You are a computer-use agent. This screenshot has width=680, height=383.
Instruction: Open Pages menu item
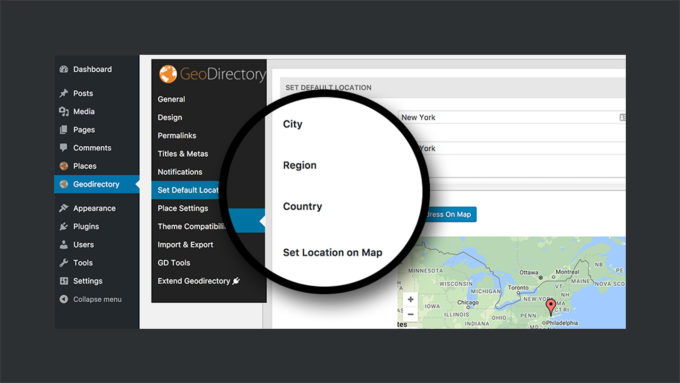point(84,130)
